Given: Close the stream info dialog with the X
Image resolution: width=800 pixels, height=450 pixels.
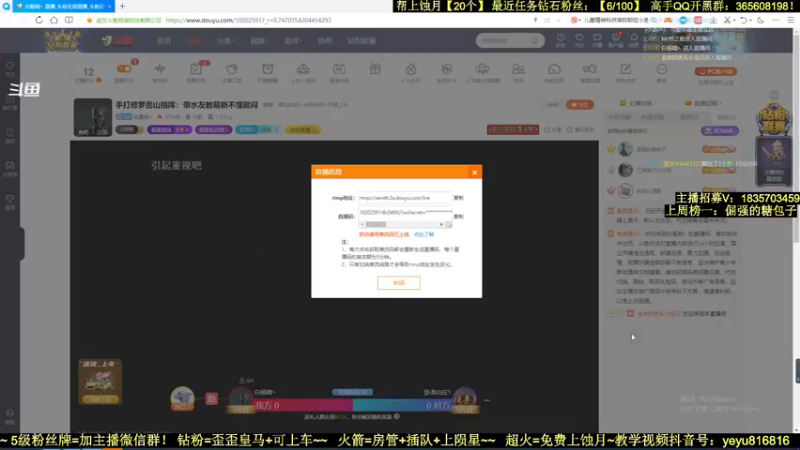Looking at the screenshot, I should tap(474, 172).
